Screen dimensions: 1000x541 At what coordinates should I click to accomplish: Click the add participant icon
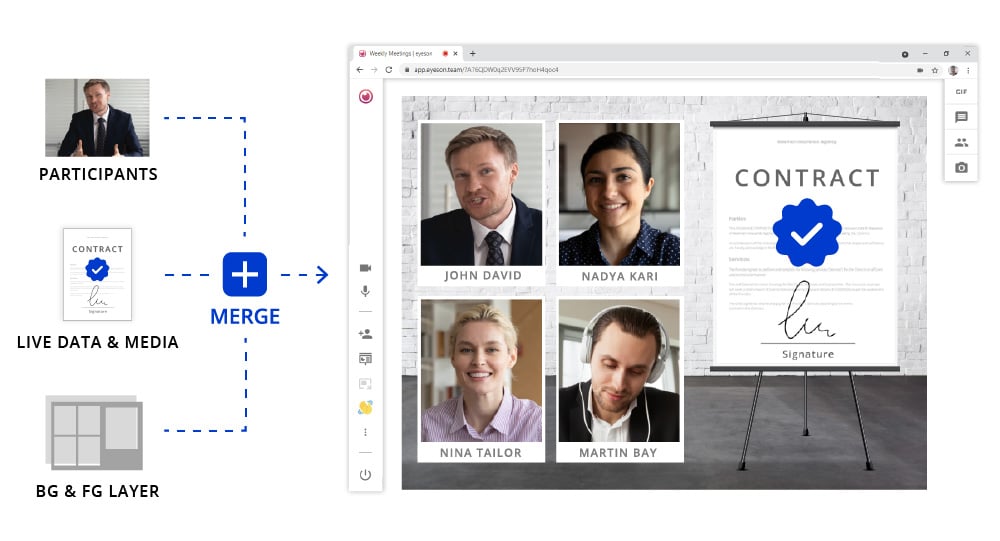tap(365, 334)
